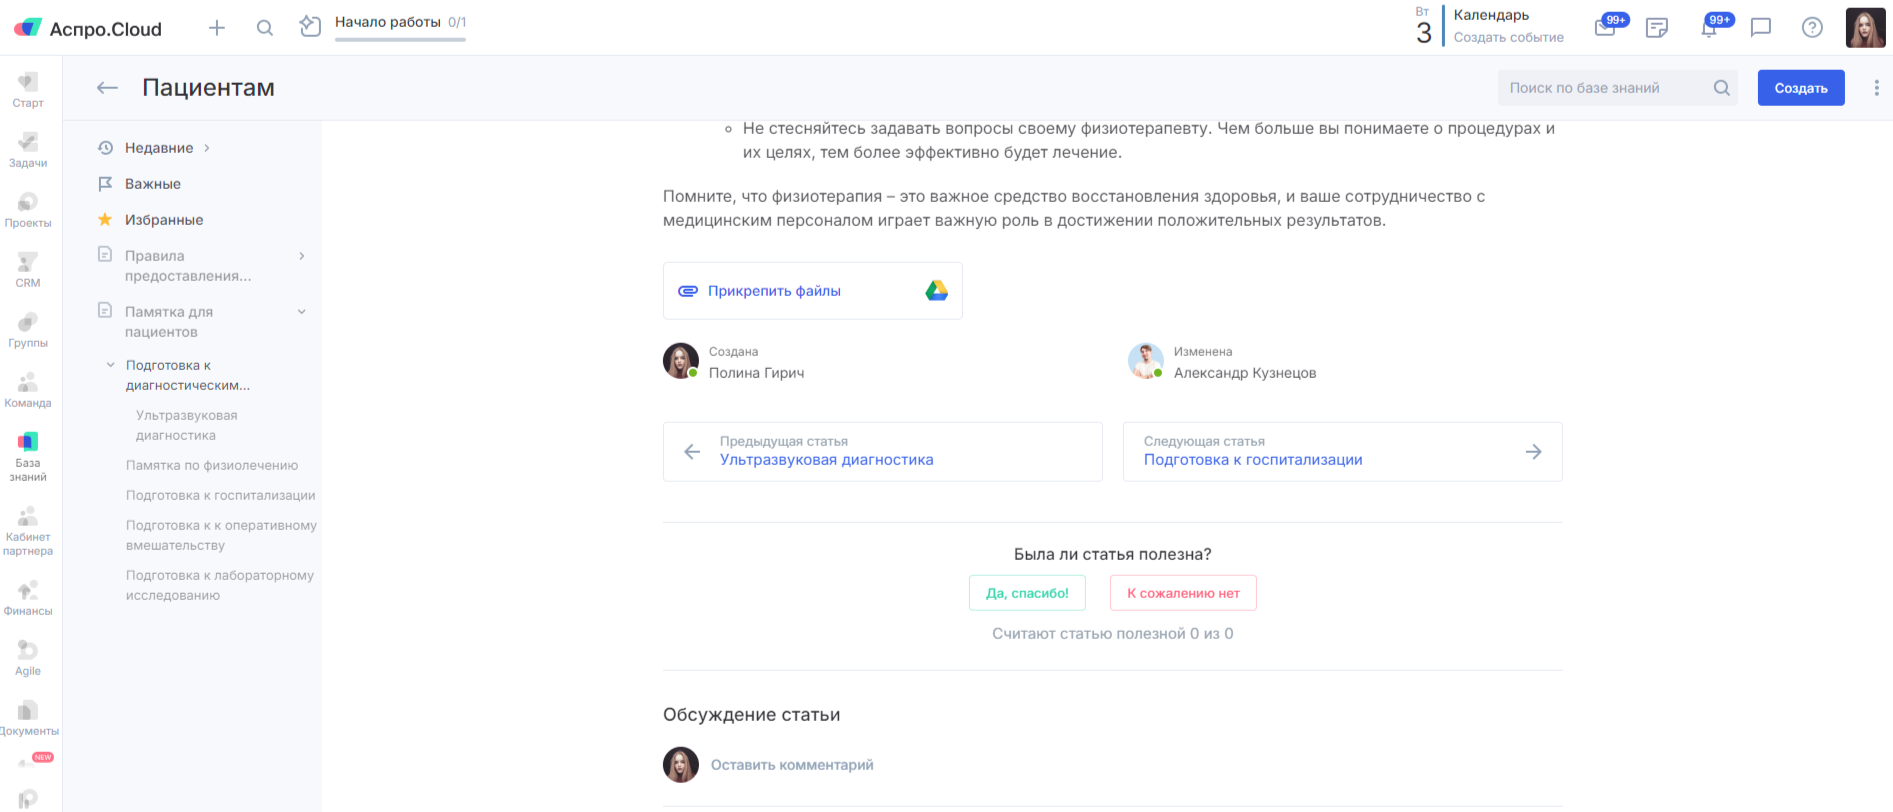Attach file from Google Drive icon
1893x812 pixels.
point(936,291)
